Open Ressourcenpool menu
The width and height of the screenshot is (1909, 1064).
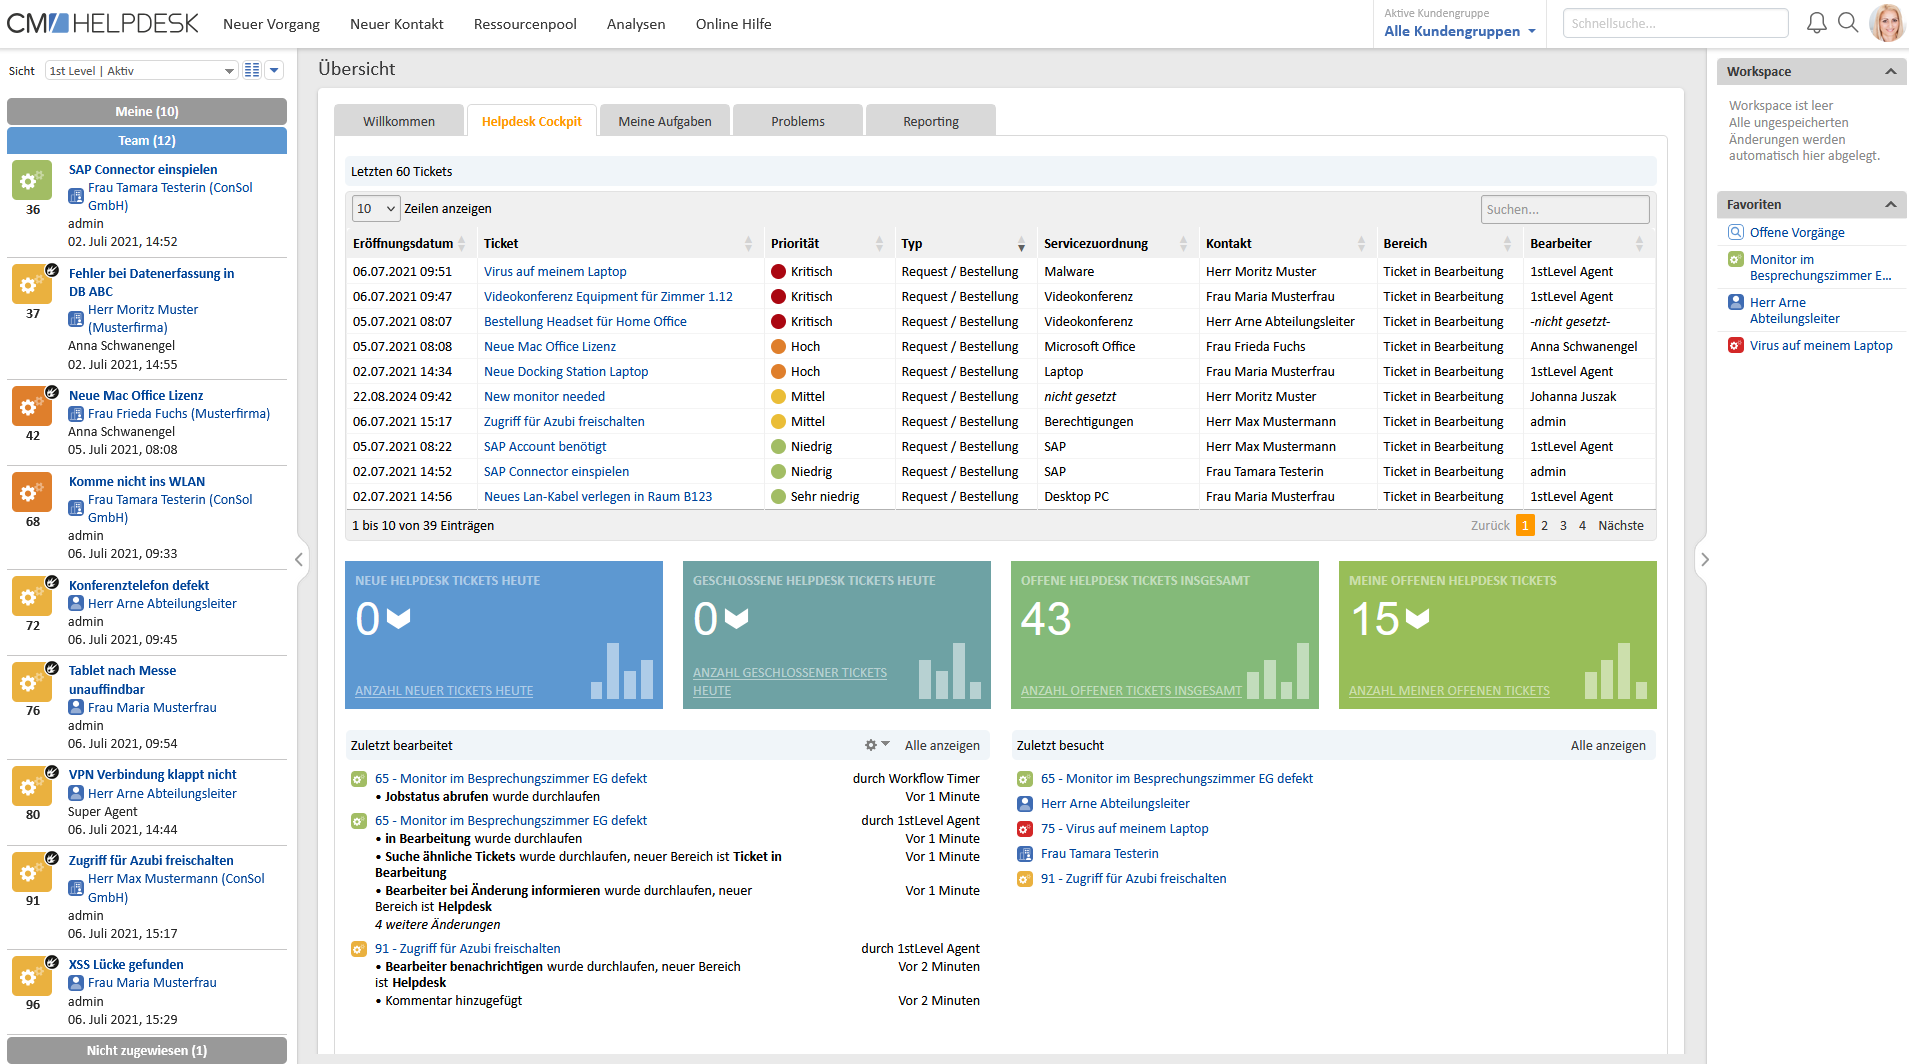click(x=525, y=24)
